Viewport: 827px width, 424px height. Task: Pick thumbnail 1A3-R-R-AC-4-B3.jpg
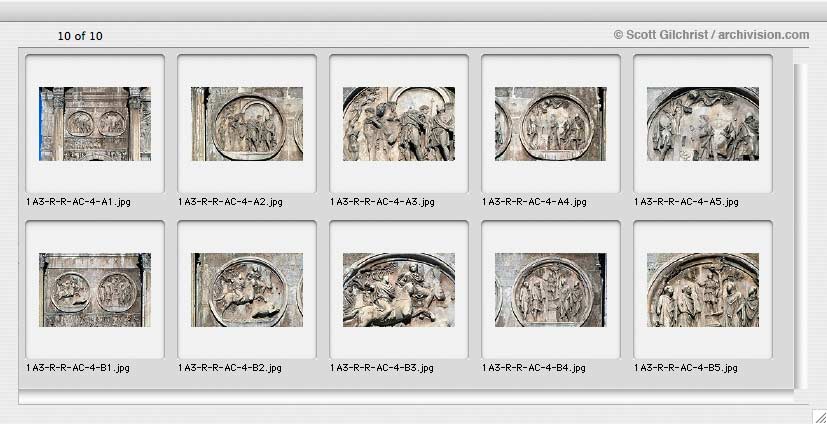[399, 290]
